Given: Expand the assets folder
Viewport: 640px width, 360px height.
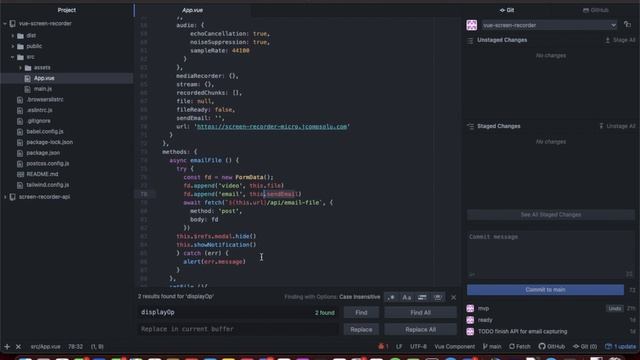Looking at the screenshot, I should pyautogui.click(x=20, y=67).
